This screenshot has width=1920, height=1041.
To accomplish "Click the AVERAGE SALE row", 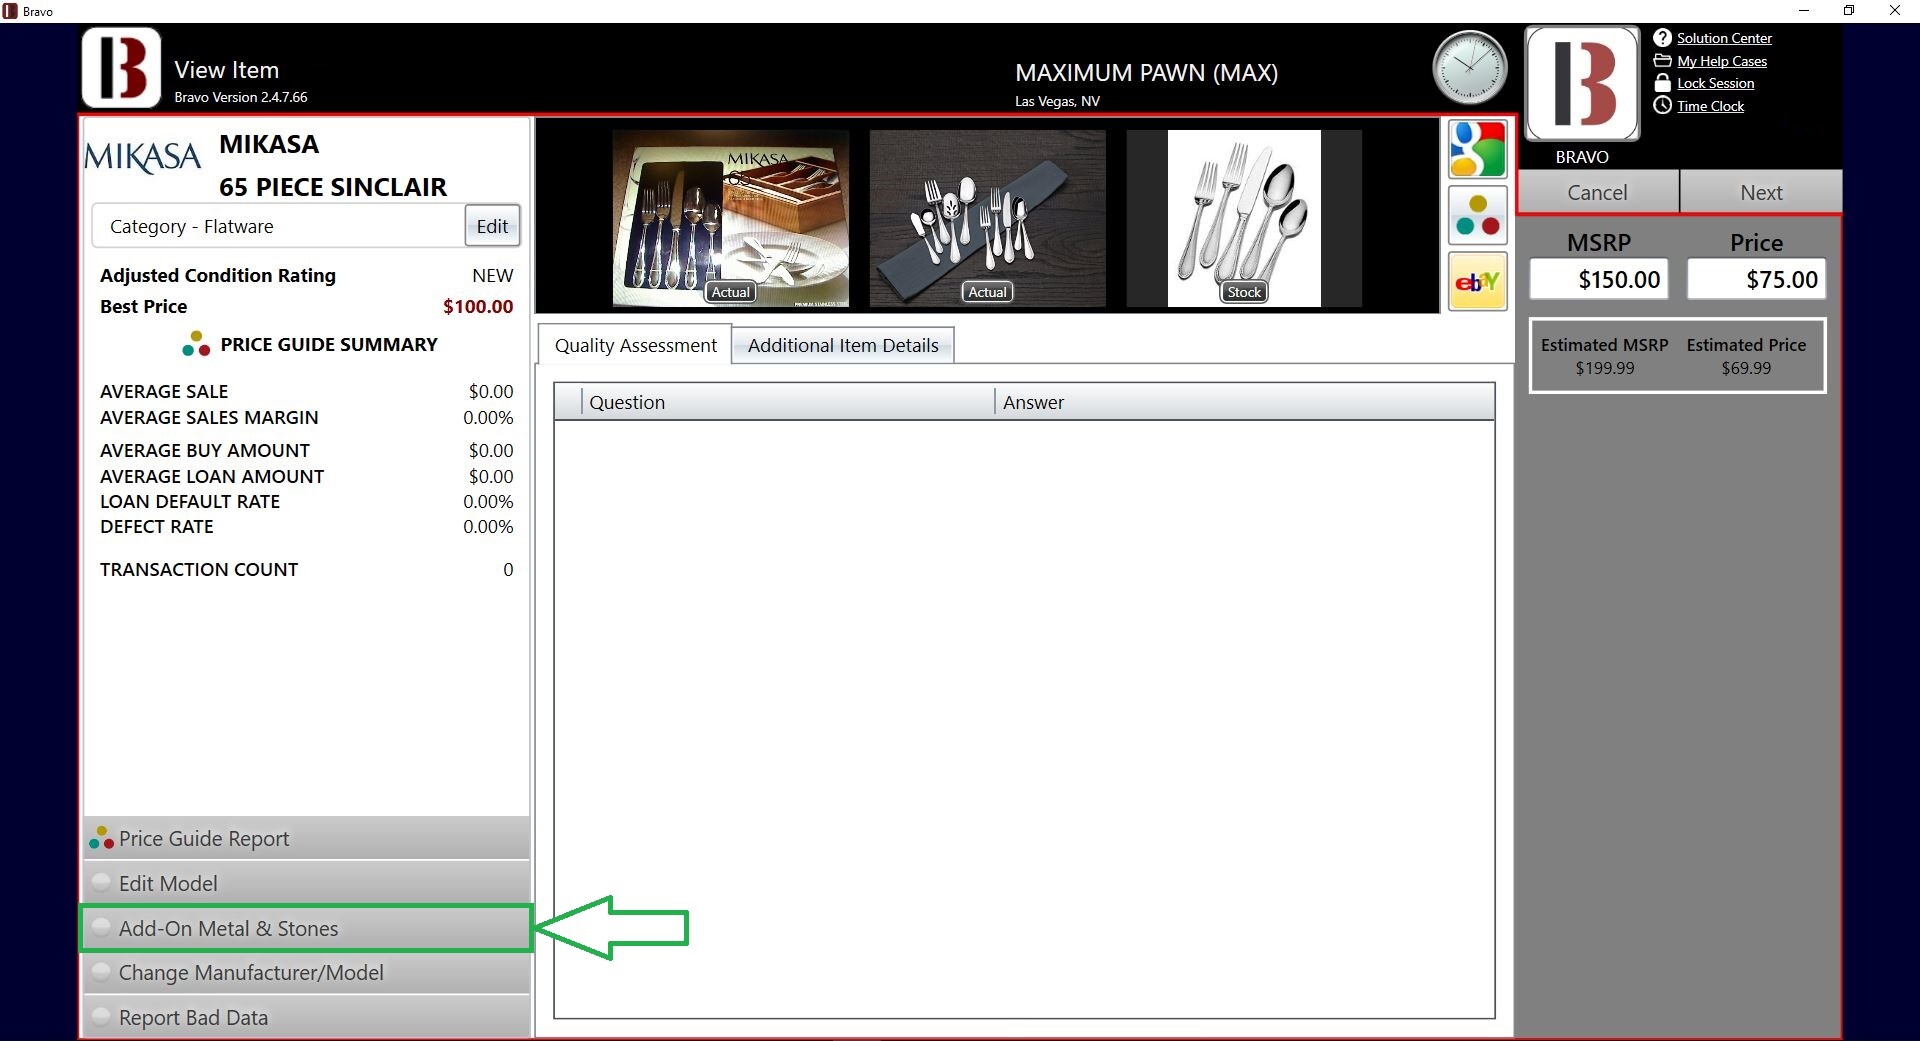I will tap(306, 391).
